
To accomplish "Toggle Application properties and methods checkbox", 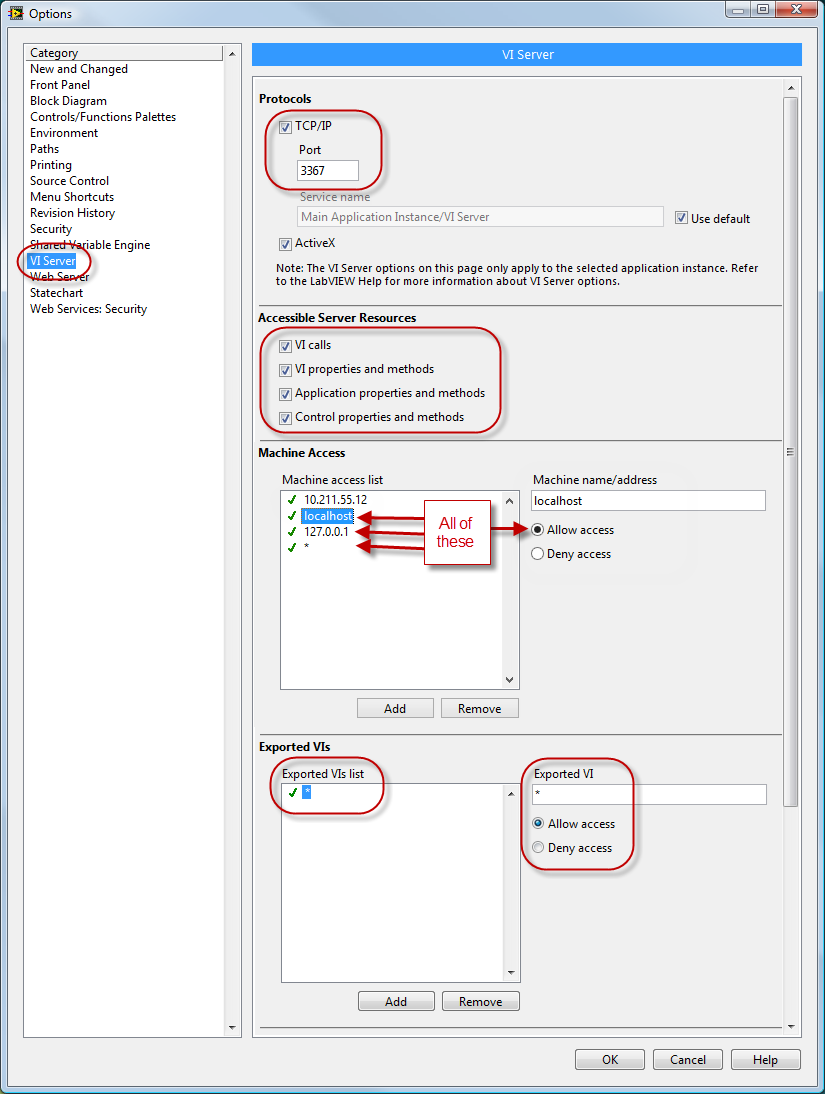I will pyautogui.click(x=285, y=394).
